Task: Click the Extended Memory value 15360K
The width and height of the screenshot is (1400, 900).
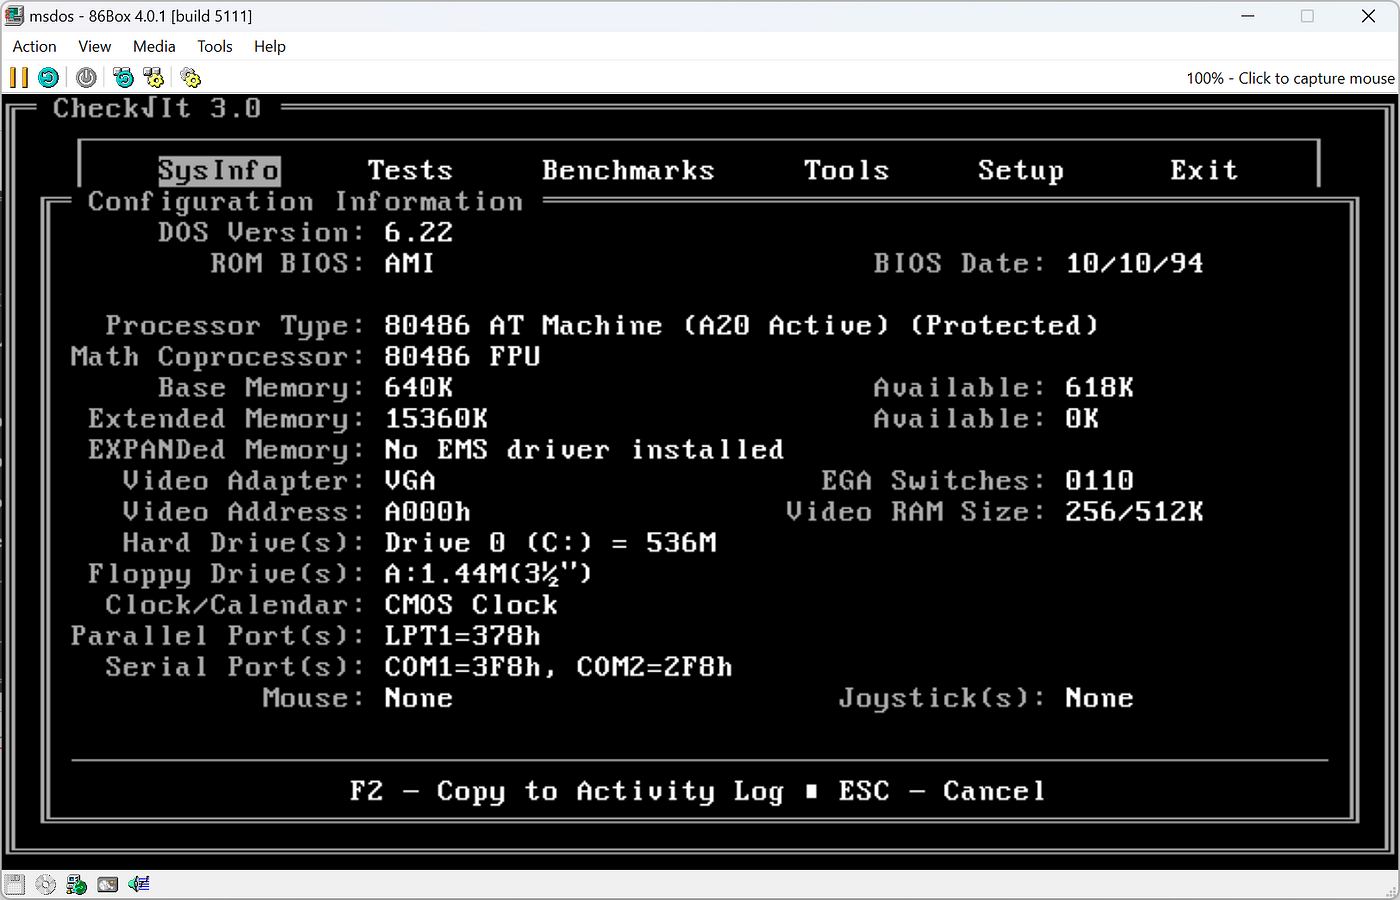Action: 436,418
